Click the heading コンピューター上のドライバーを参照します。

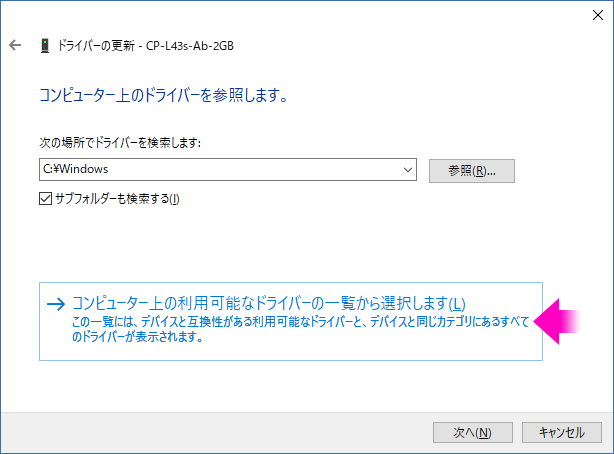tap(164, 95)
